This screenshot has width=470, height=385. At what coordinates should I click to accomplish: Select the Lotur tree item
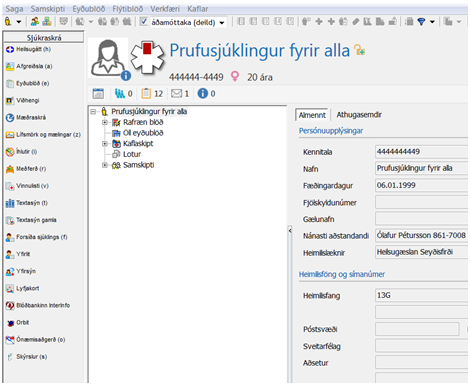coord(132,154)
